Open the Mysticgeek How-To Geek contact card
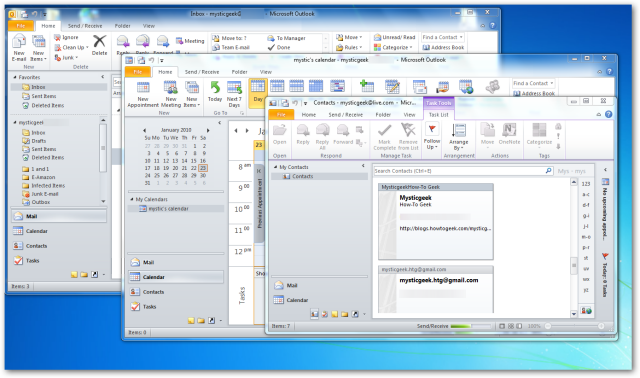This screenshot has height=378, width=640. tap(436, 222)
